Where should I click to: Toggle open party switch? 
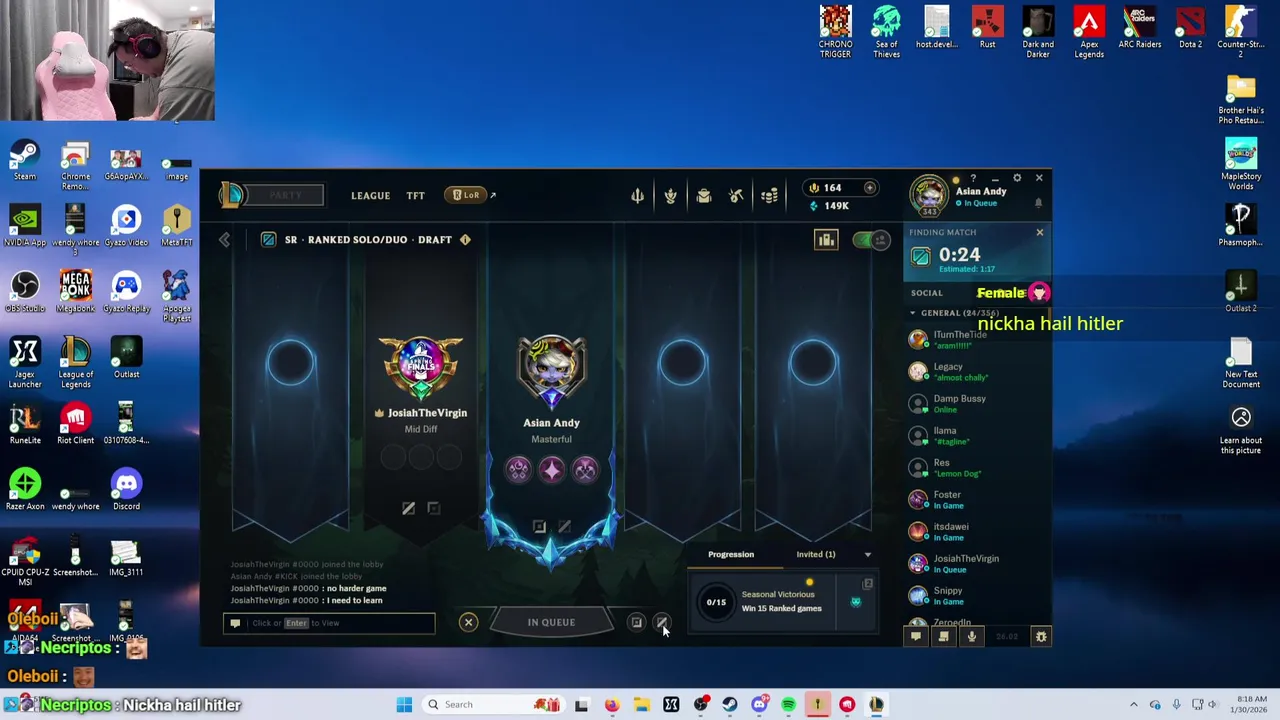(871, 240)
